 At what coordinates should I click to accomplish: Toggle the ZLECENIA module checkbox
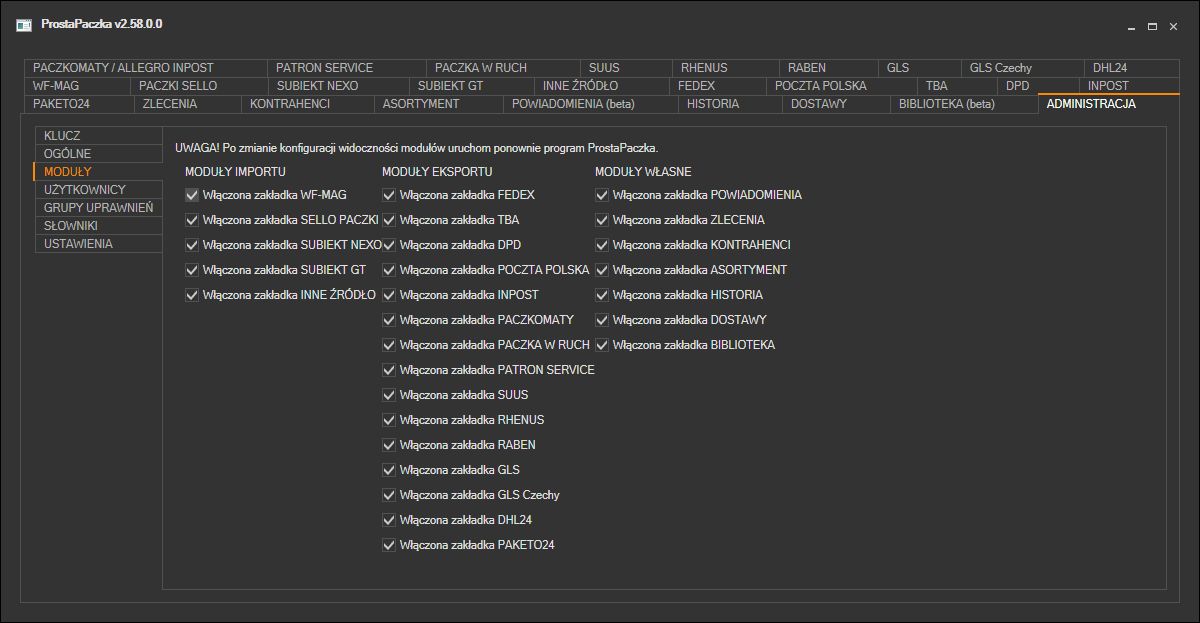click(602, 220)
